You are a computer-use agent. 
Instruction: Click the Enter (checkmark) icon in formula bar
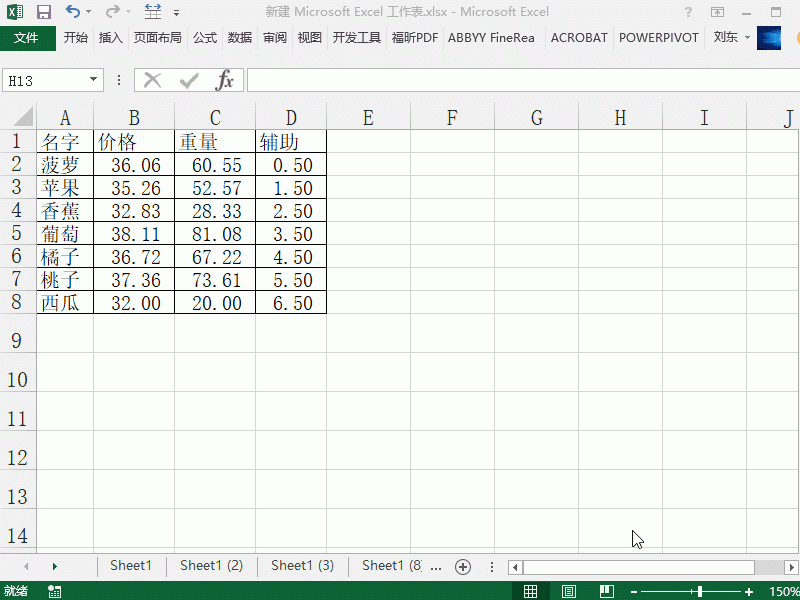pyautogui.click(x=188, y=80)
